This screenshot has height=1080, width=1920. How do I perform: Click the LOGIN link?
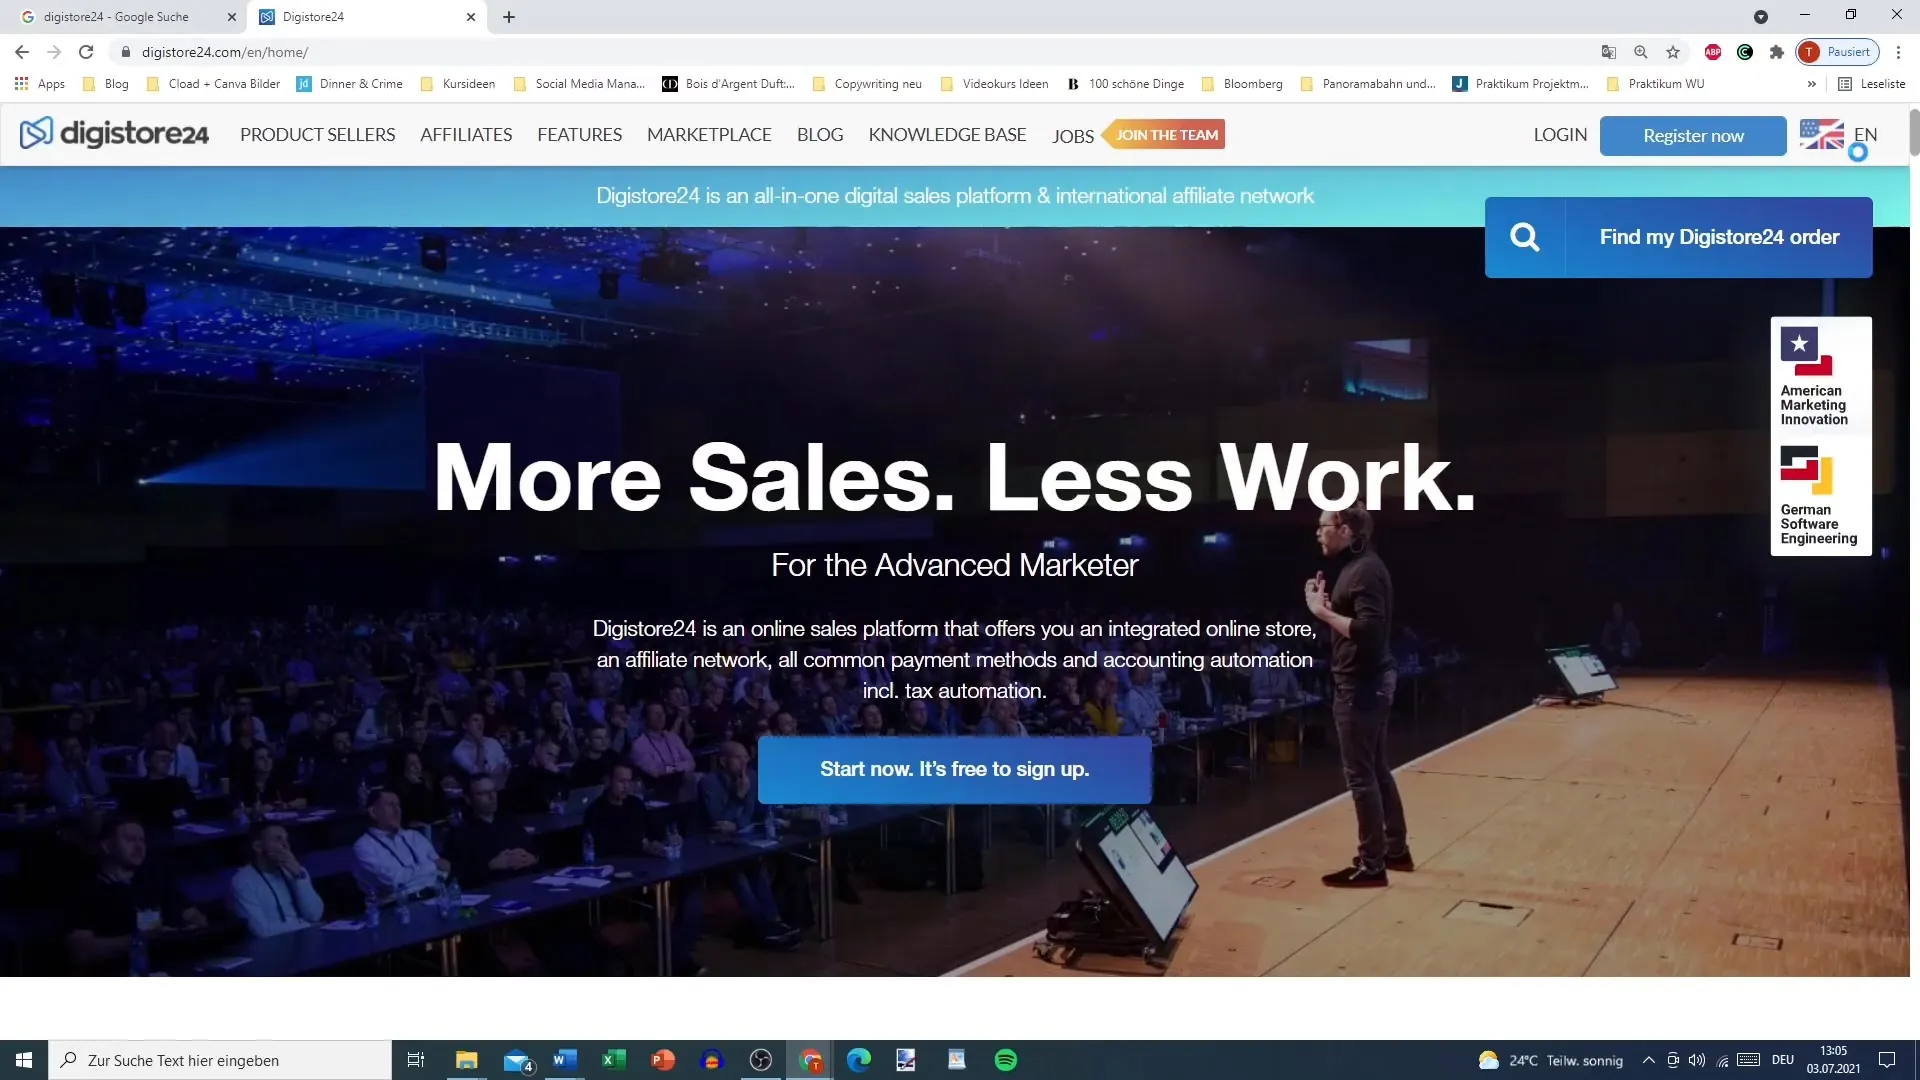[x=1560, y=135]
